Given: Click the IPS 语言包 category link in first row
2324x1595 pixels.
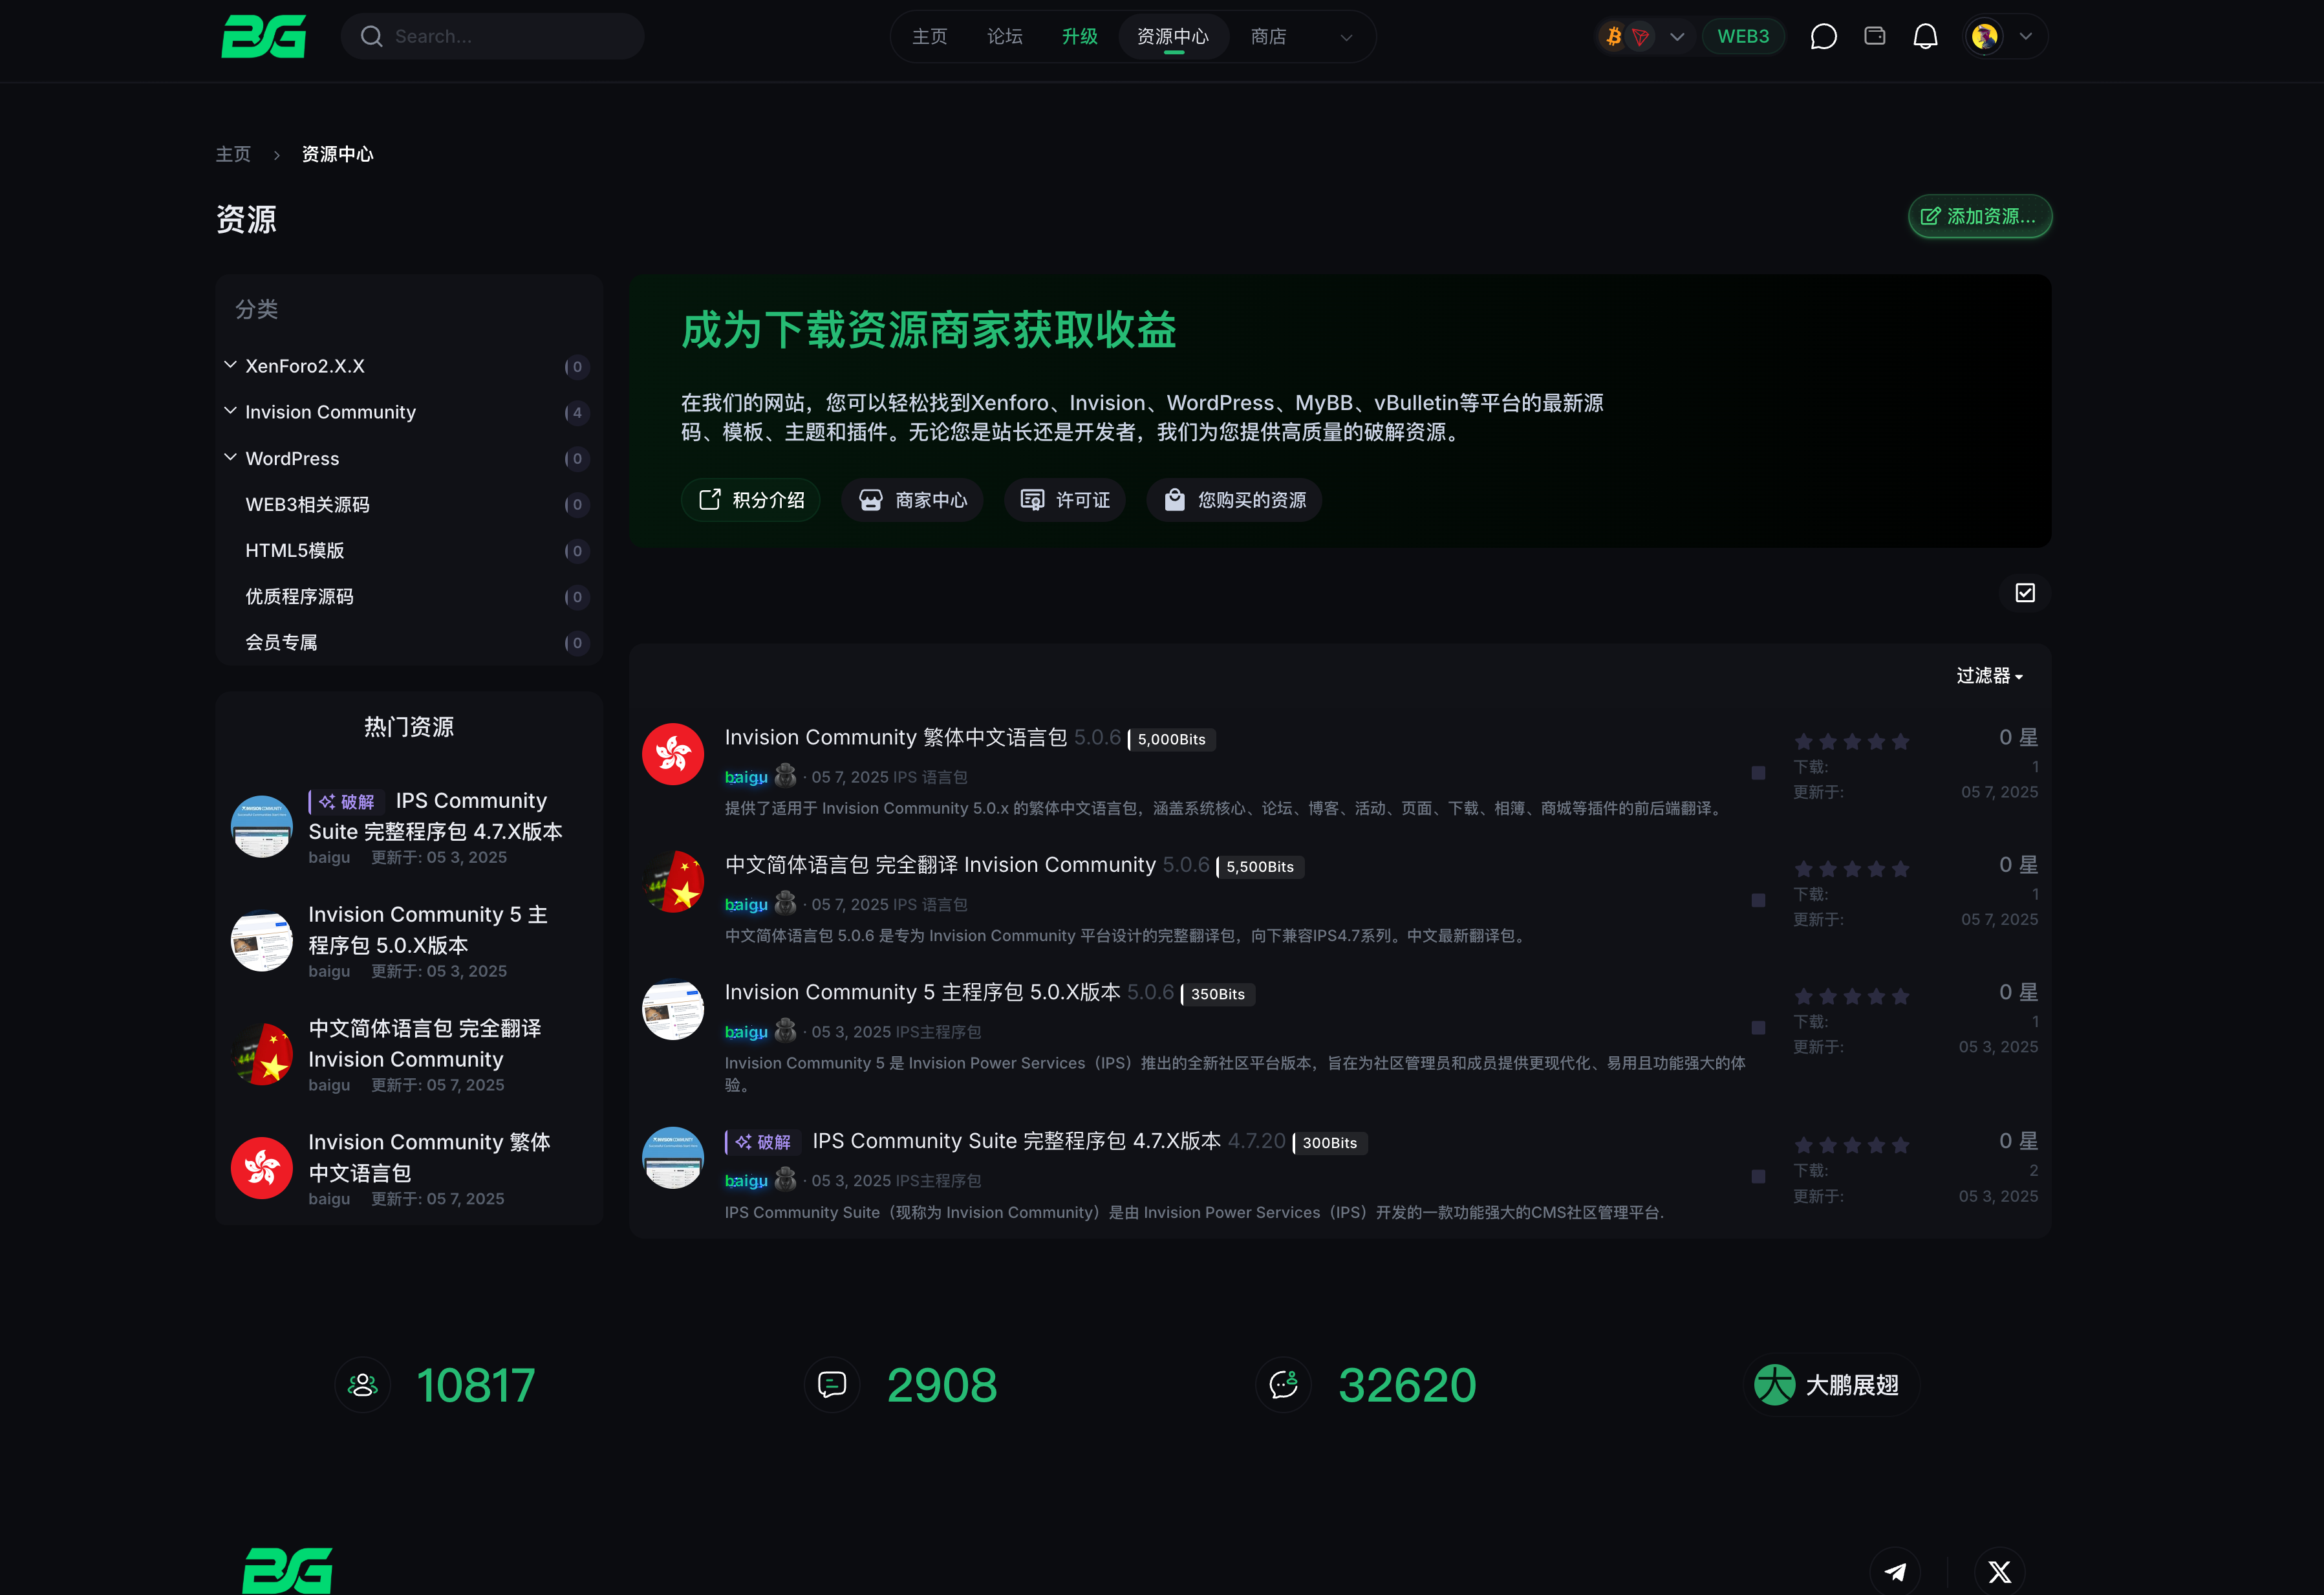Looking at the screenshot, I should [x=930, y=777].
